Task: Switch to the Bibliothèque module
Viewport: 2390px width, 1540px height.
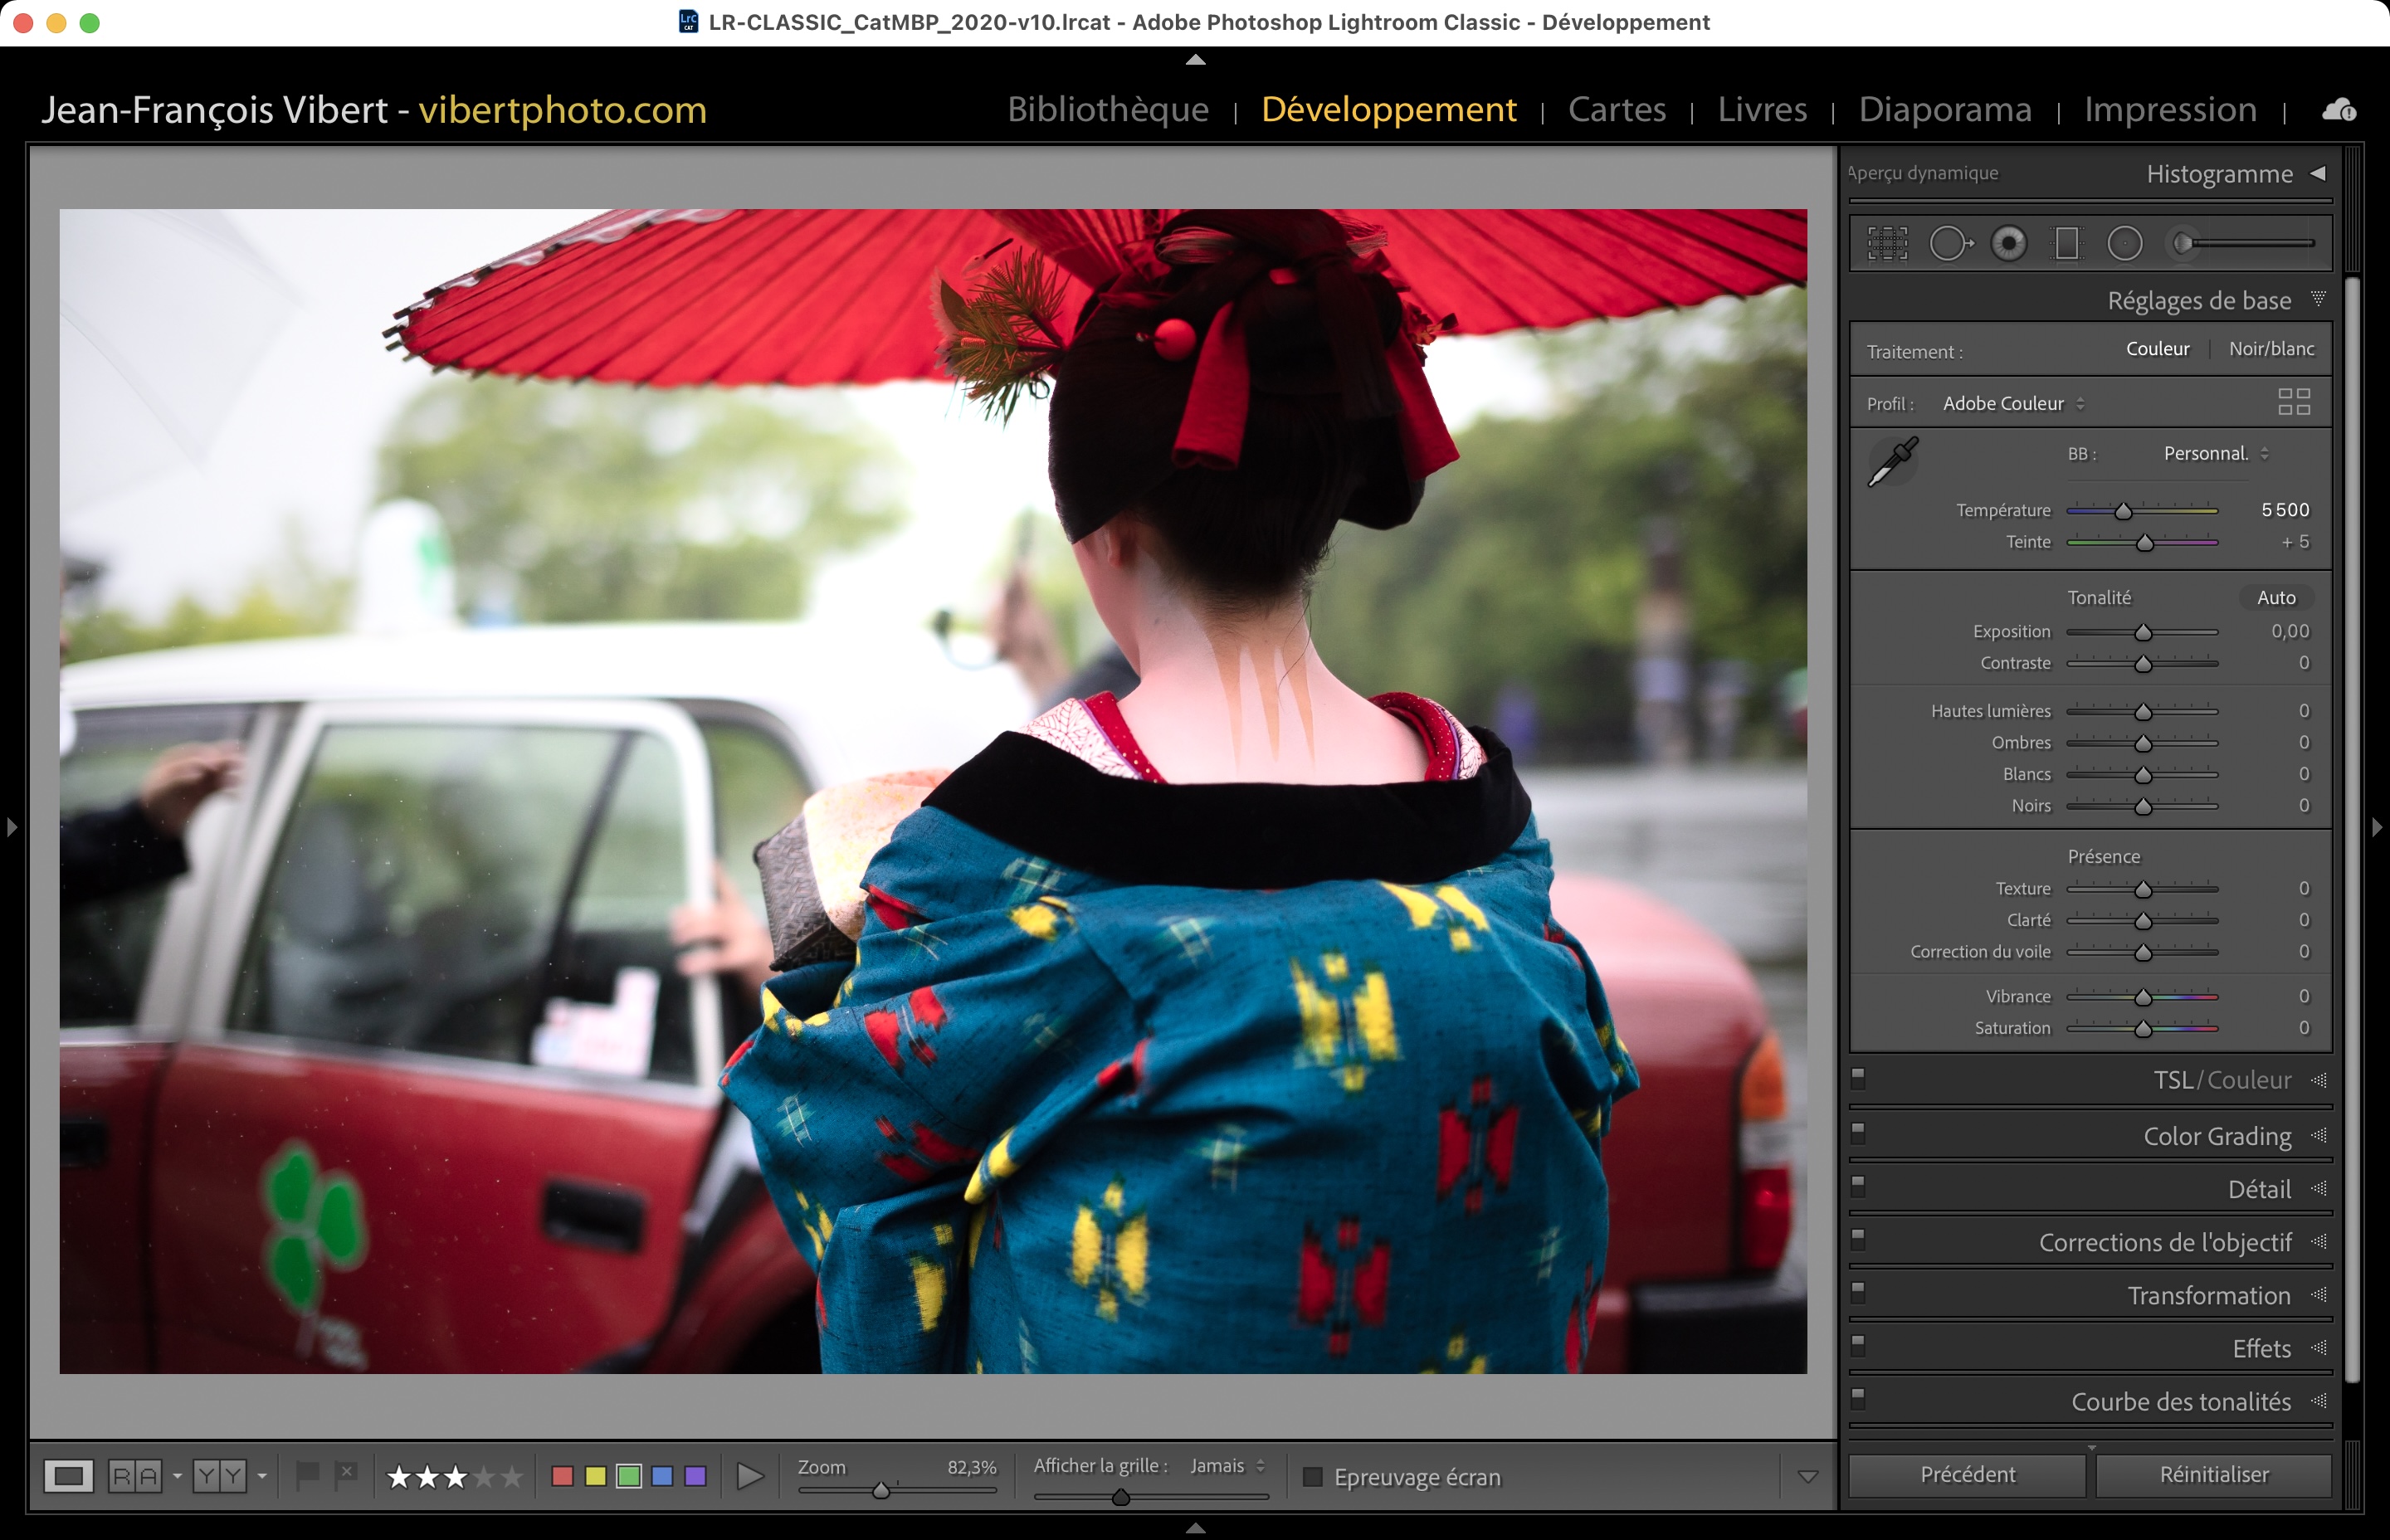Action: pyautogui.click(x=1107, y=109)
